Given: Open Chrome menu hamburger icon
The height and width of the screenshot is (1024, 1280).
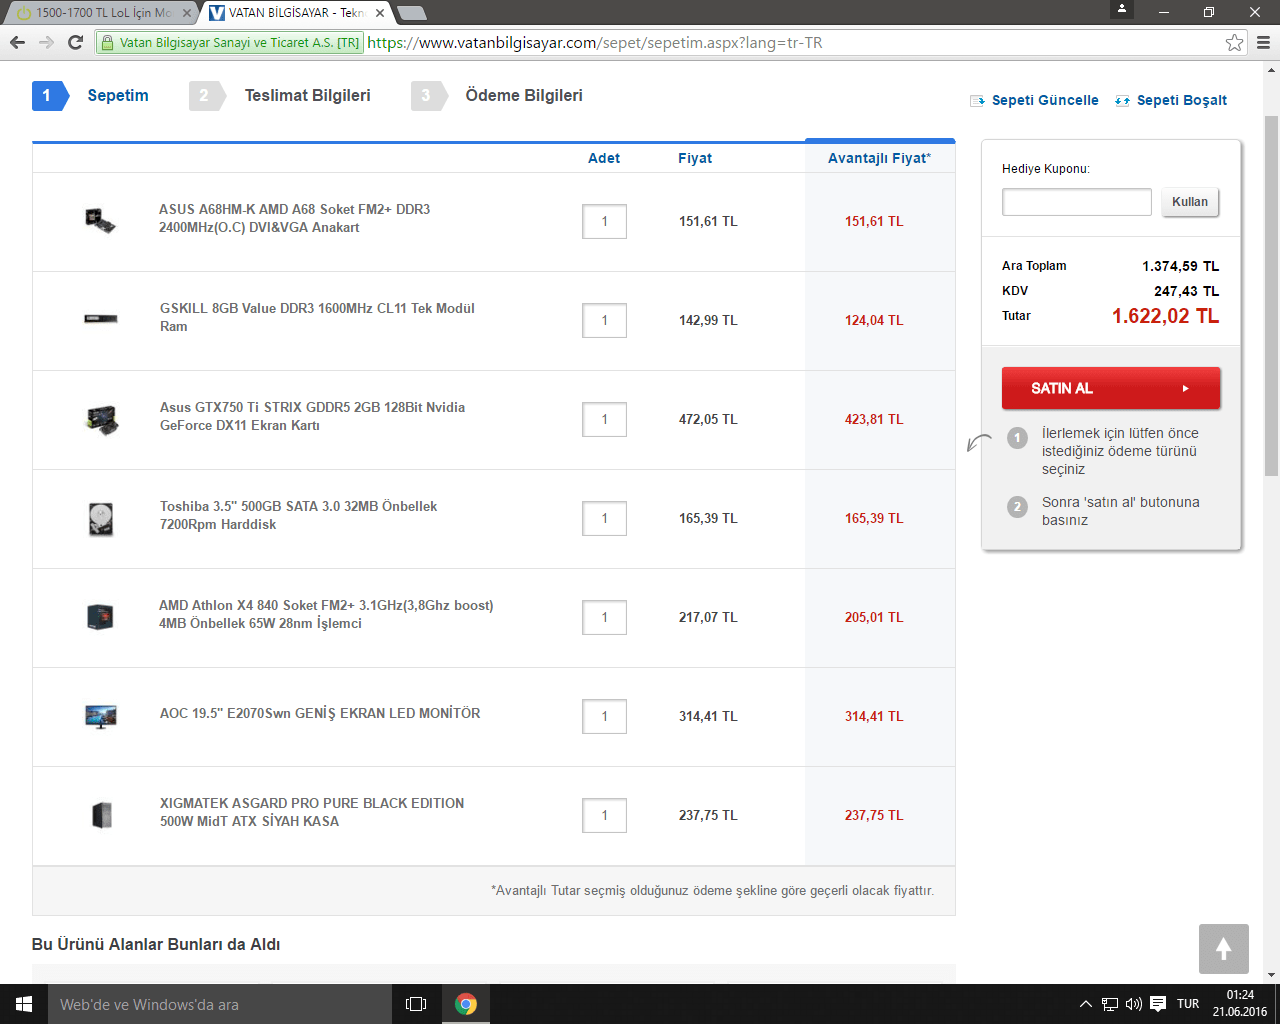Looking at the screenshot, I should point(1263,42).
